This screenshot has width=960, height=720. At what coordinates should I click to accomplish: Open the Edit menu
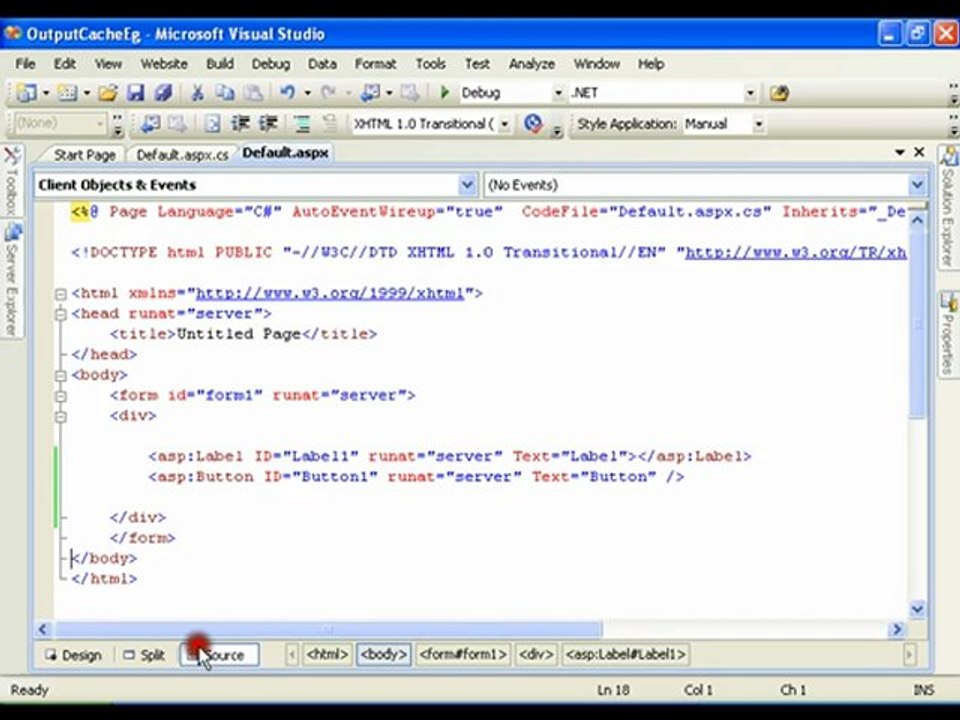coord(65,64)
